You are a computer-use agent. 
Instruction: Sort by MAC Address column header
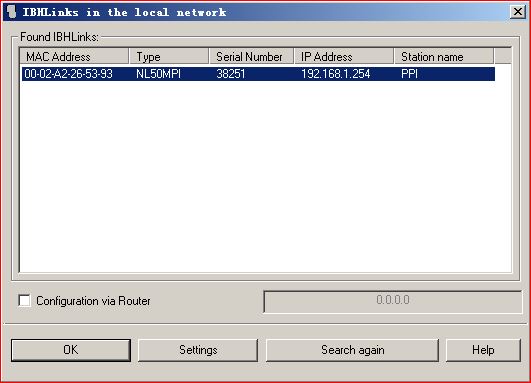[x=75, y=57]
